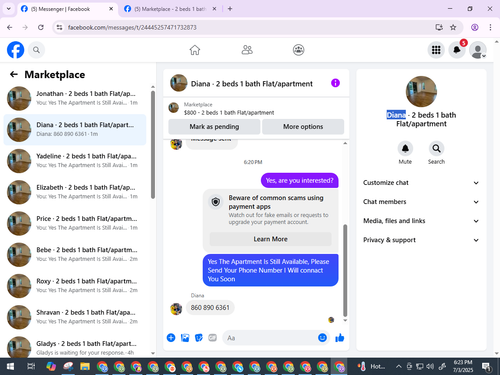Open Shravan's conversation in the list
Image resolution: width=500 pixels, height=375 pixels.
click(75, 317)
